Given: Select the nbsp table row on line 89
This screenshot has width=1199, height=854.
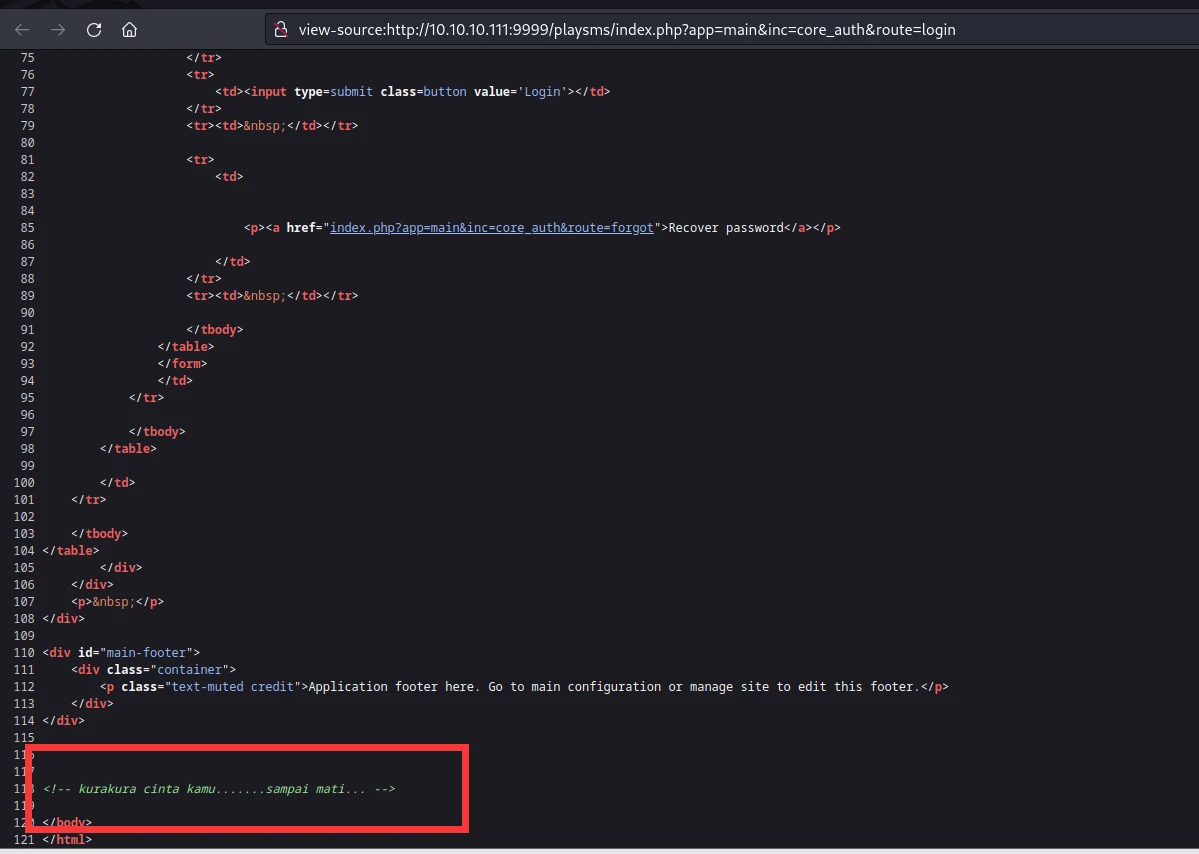Looking at the screenshot, I should click(272, 296).
